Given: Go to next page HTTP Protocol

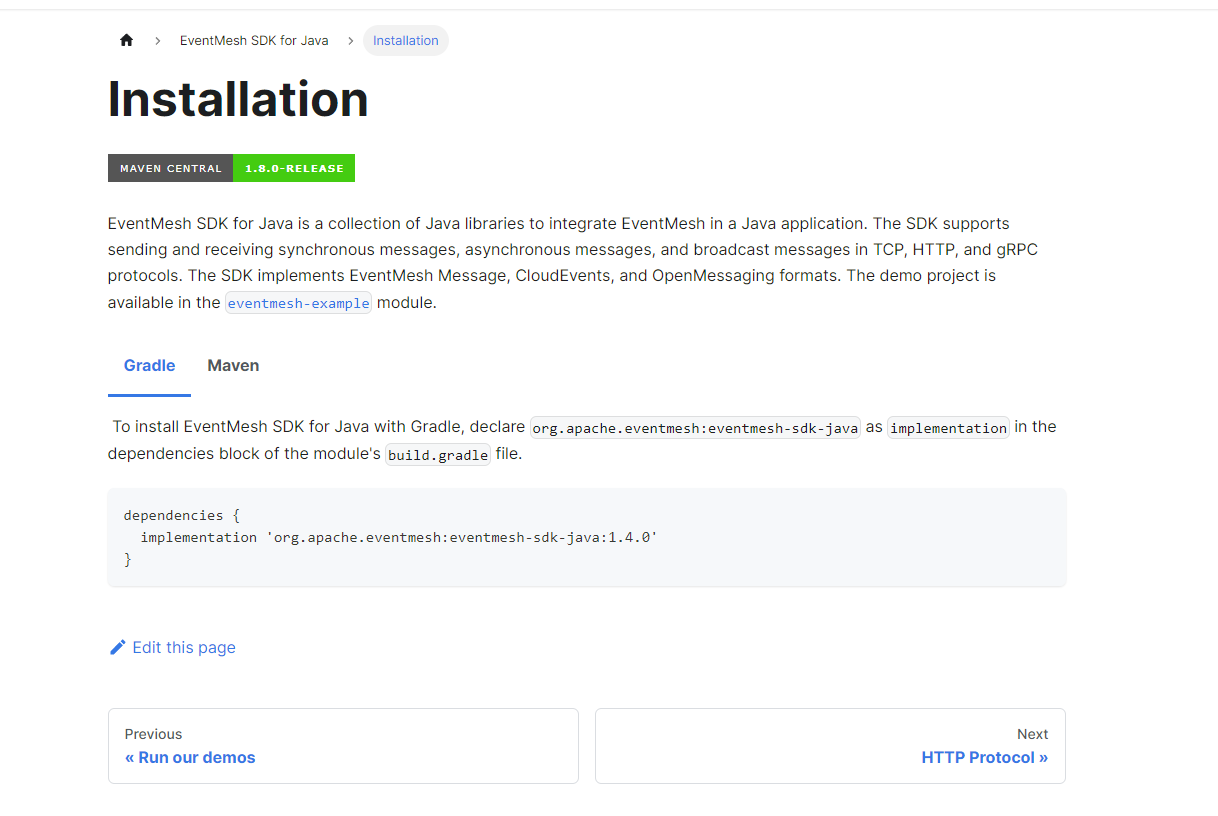Looking at the screenshot, I should pyautogui.click(x=830, y=746).
